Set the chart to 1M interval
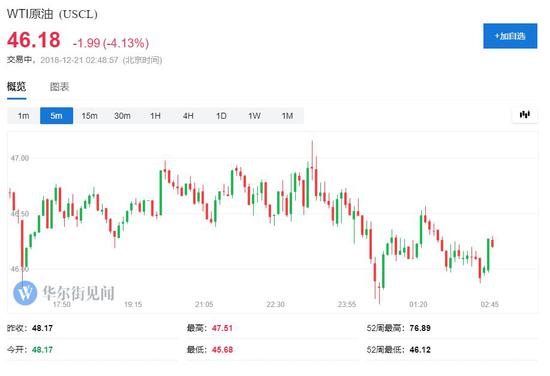This screenshot has width=550, height=376. [287, 116]
